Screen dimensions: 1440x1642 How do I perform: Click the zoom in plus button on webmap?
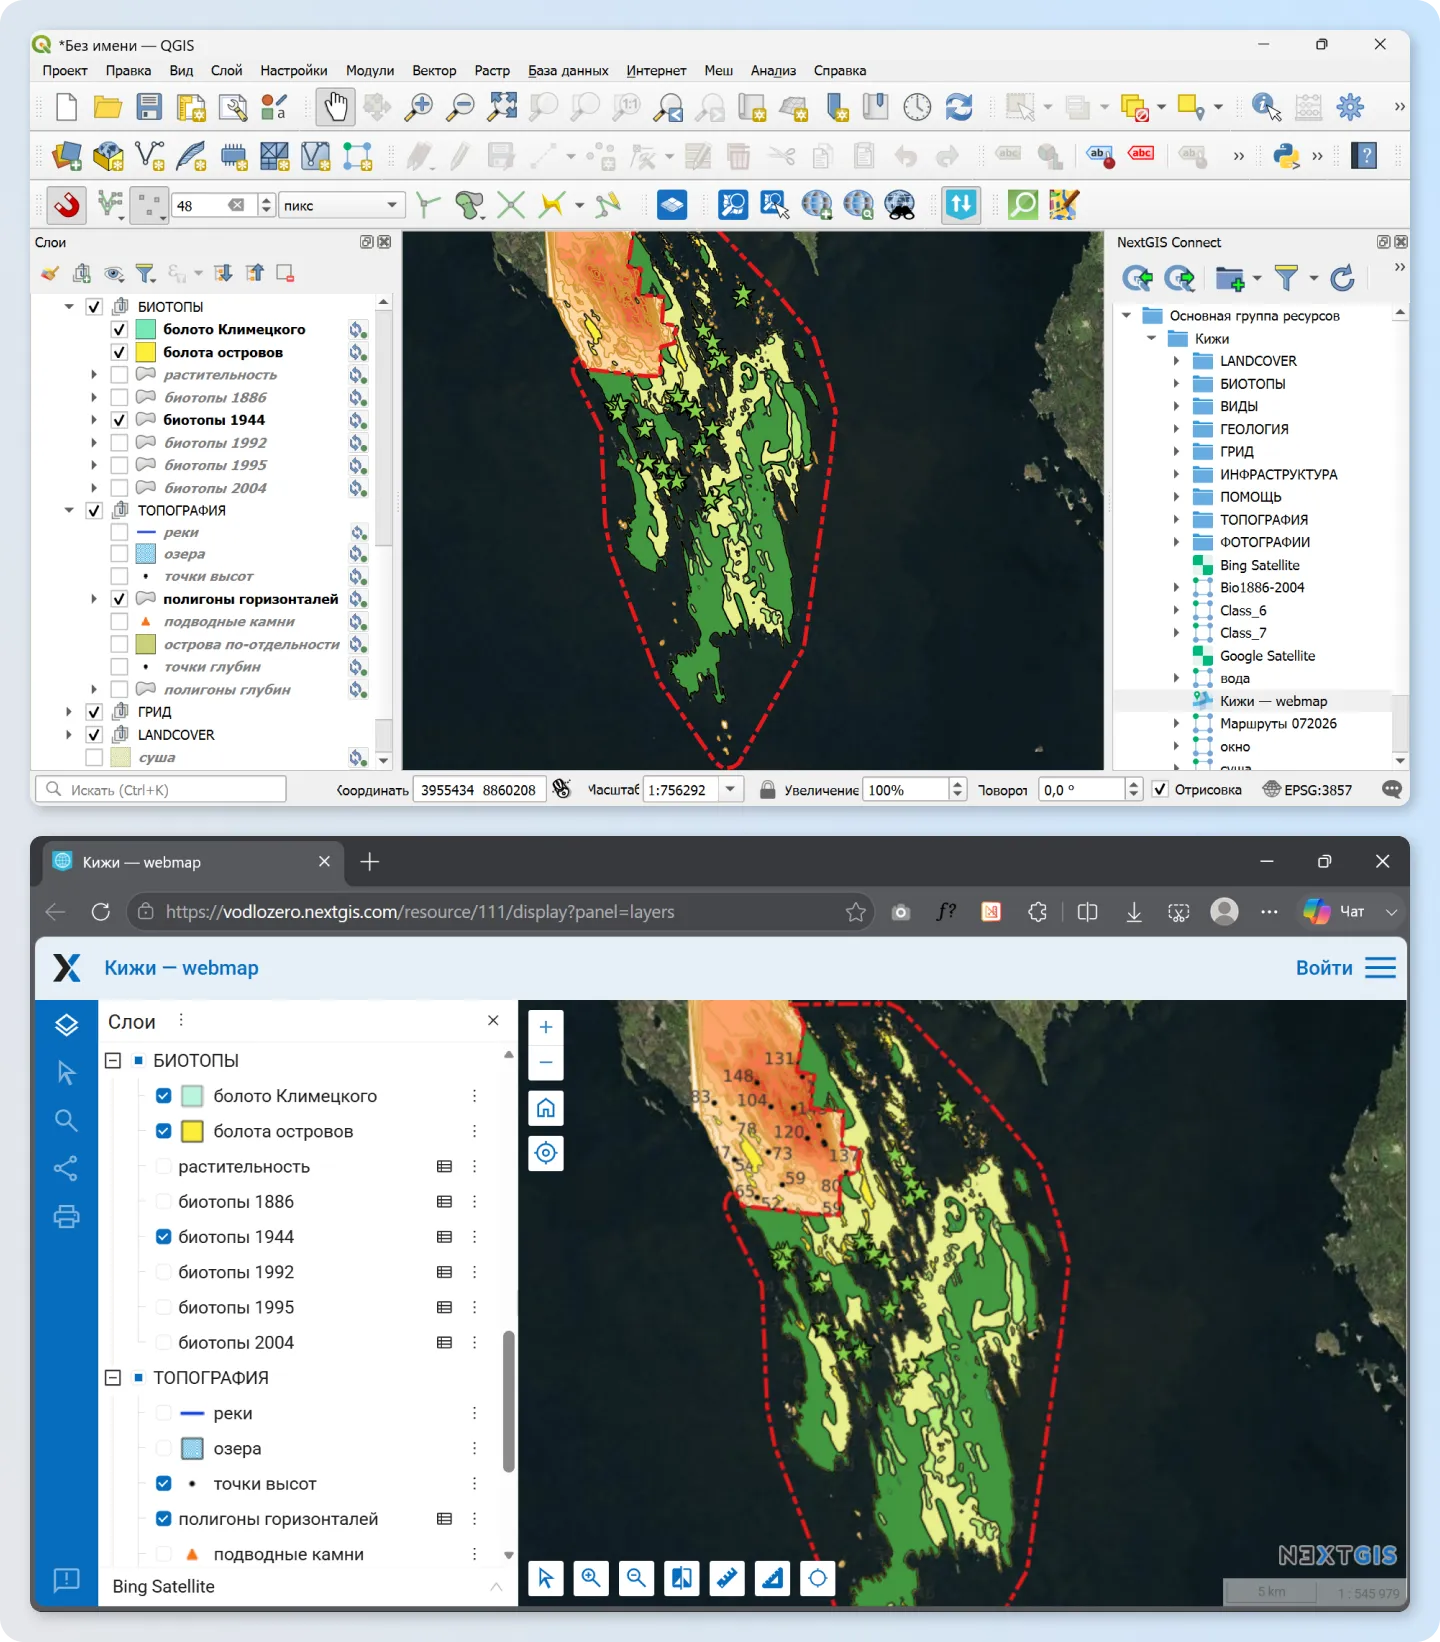tap(546, 1027)
